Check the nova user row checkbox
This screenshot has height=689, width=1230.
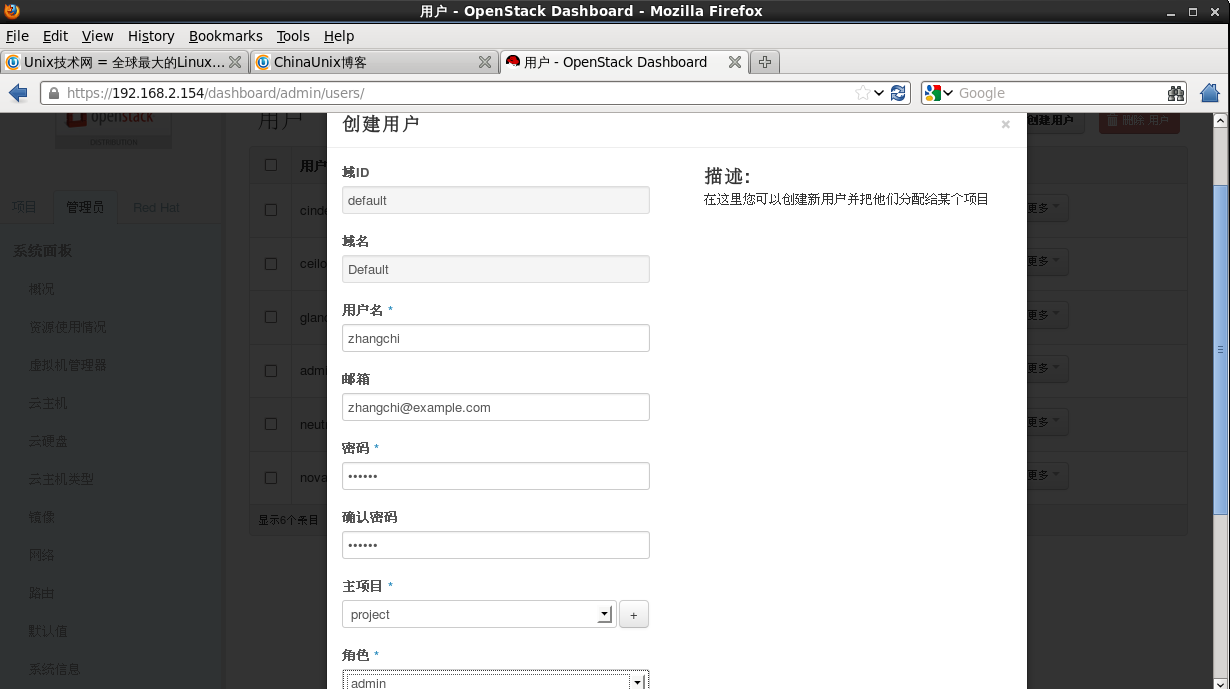point(272,478)
